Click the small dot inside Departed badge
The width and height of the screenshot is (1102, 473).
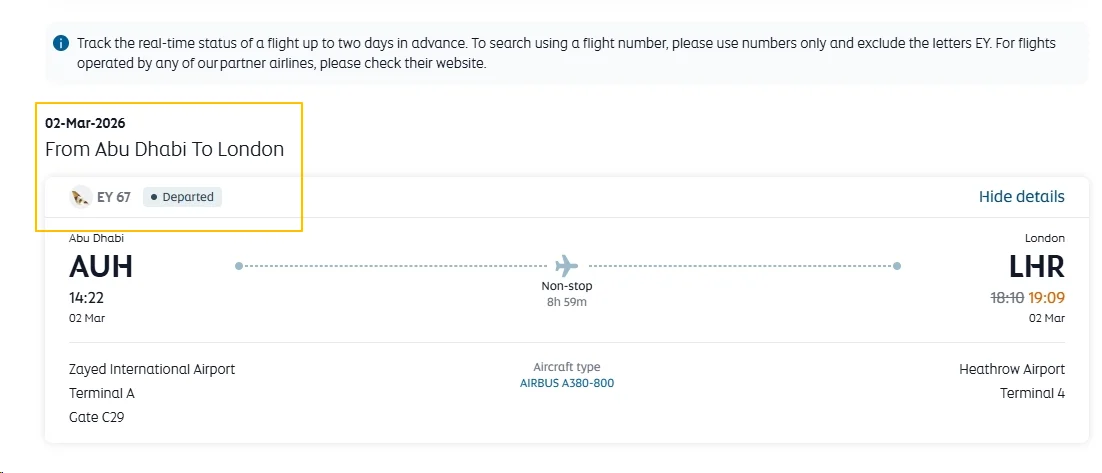pos(154,197)
